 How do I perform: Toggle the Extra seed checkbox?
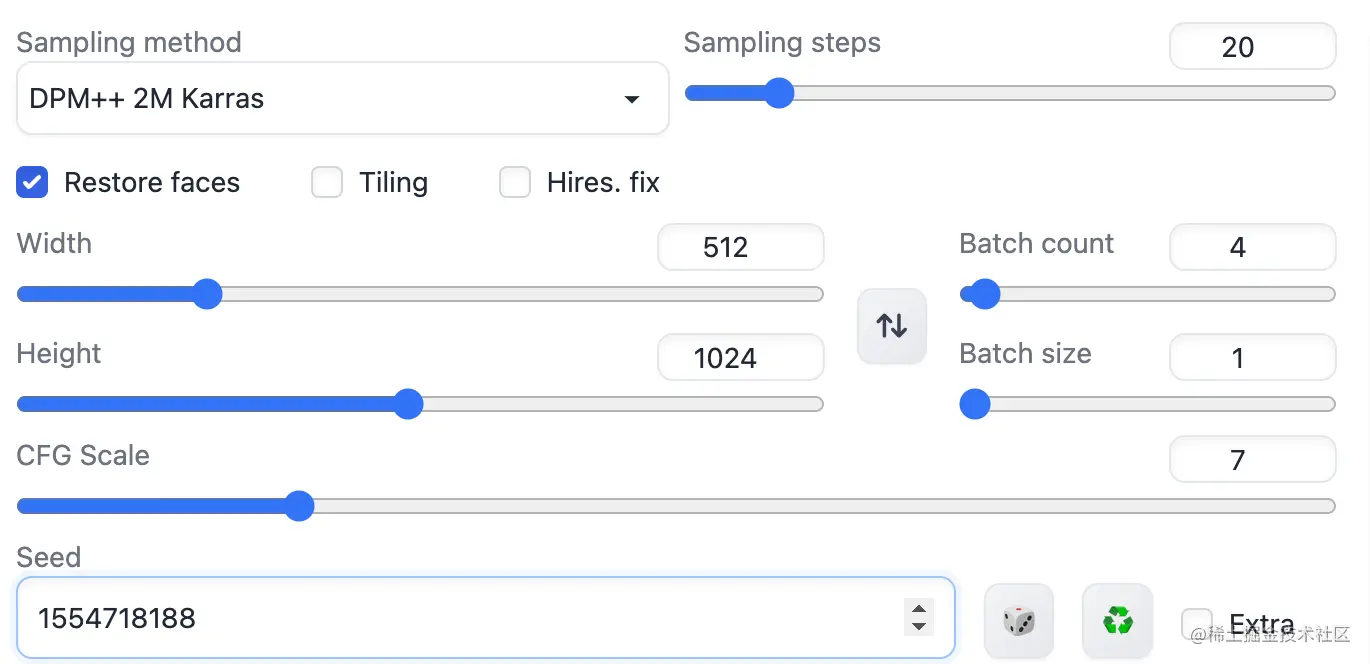pos(1197,623)
